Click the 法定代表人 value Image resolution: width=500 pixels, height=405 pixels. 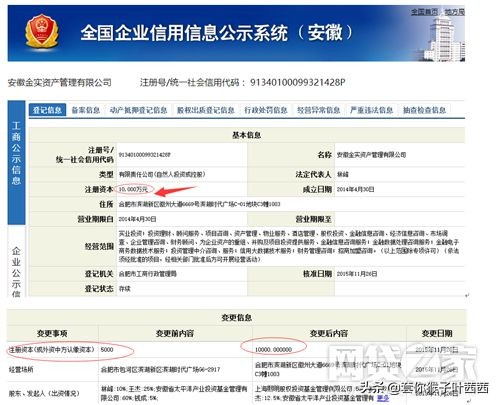tap(343, 174)
